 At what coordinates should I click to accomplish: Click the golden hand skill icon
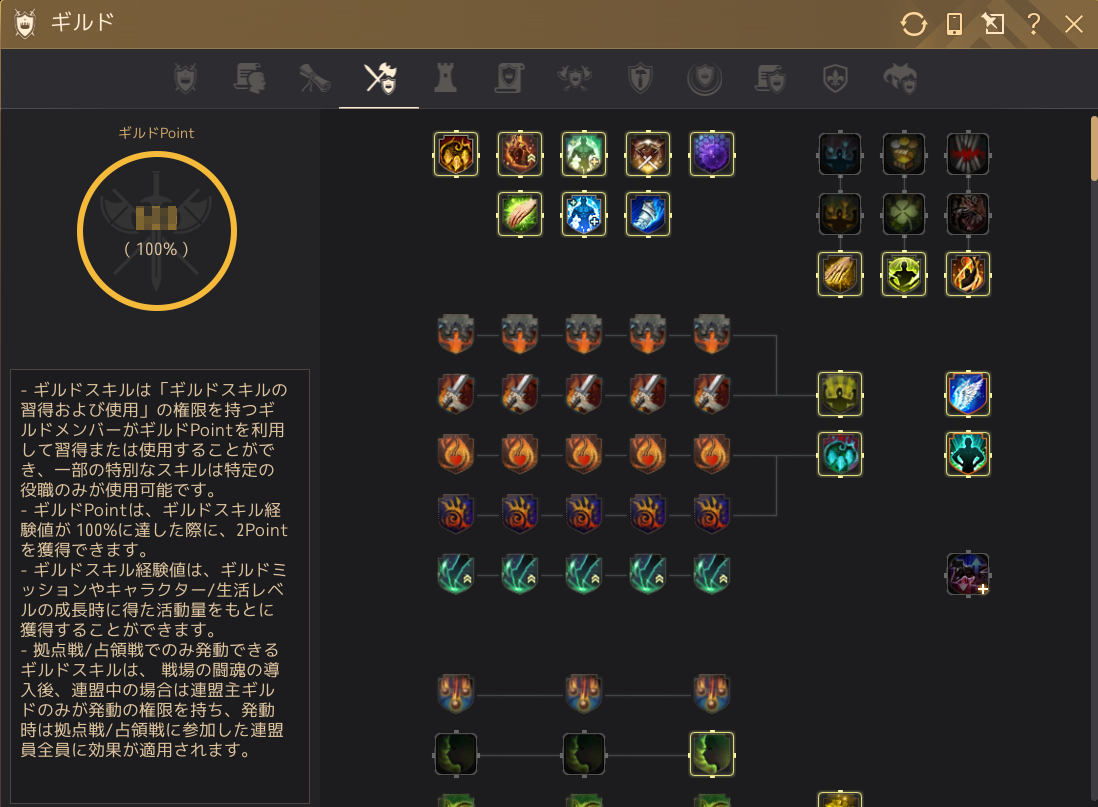[840, 275]
